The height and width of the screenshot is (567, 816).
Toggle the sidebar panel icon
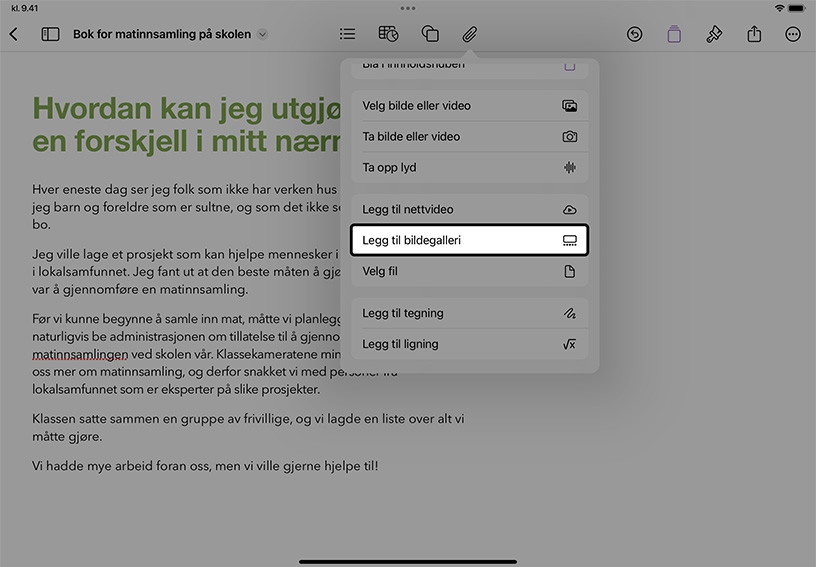[50, 34]
